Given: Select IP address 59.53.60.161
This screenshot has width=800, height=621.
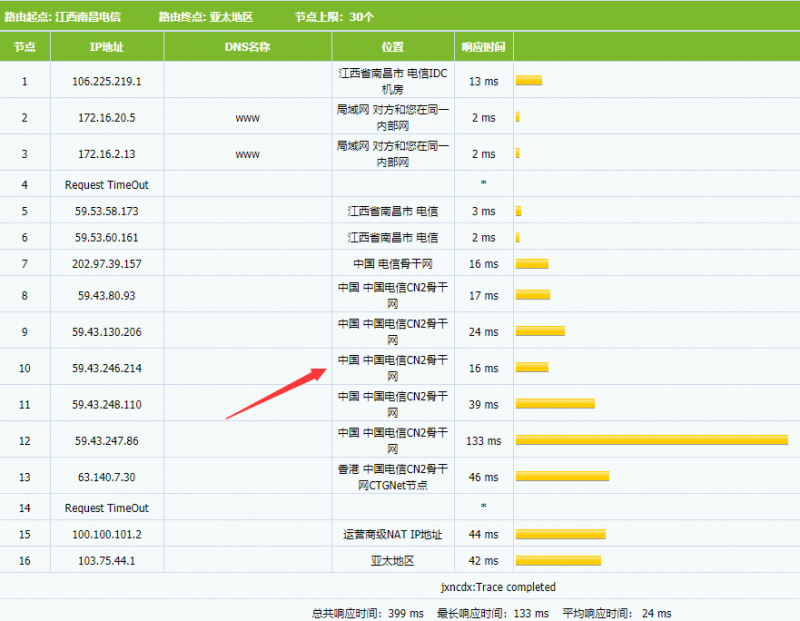Looking at the screenshot, I should tap(107, 238).
